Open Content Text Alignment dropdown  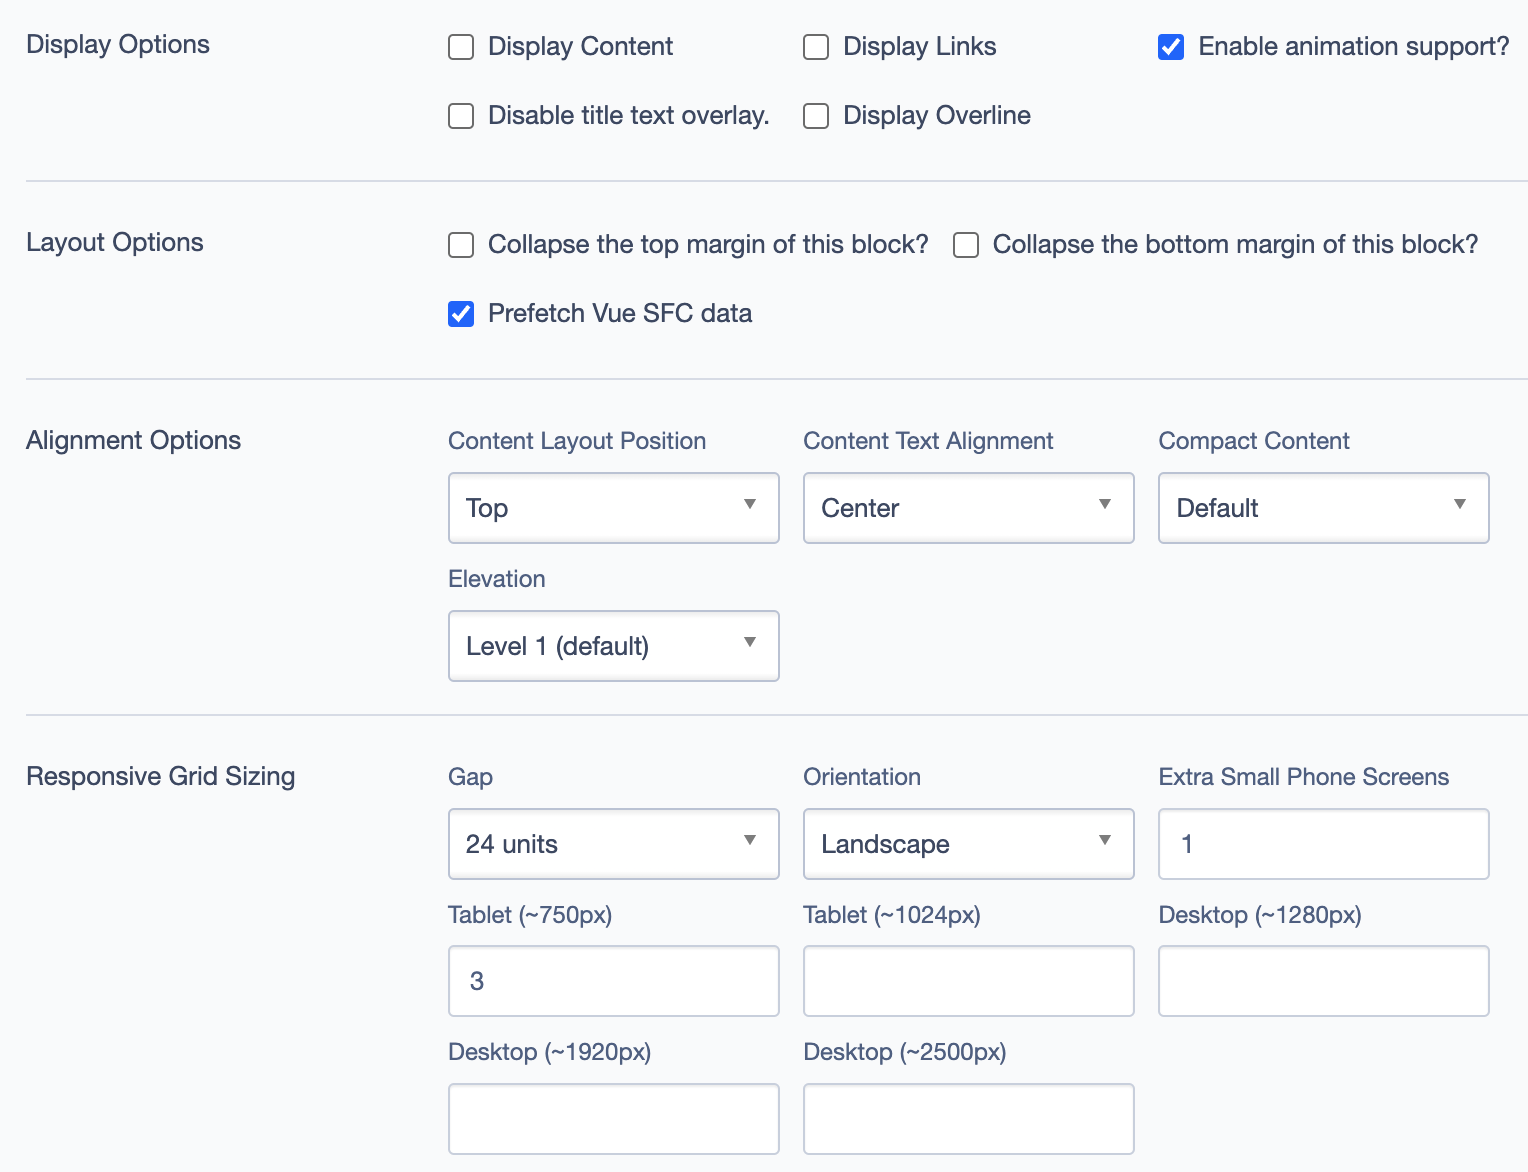[968, 508]
